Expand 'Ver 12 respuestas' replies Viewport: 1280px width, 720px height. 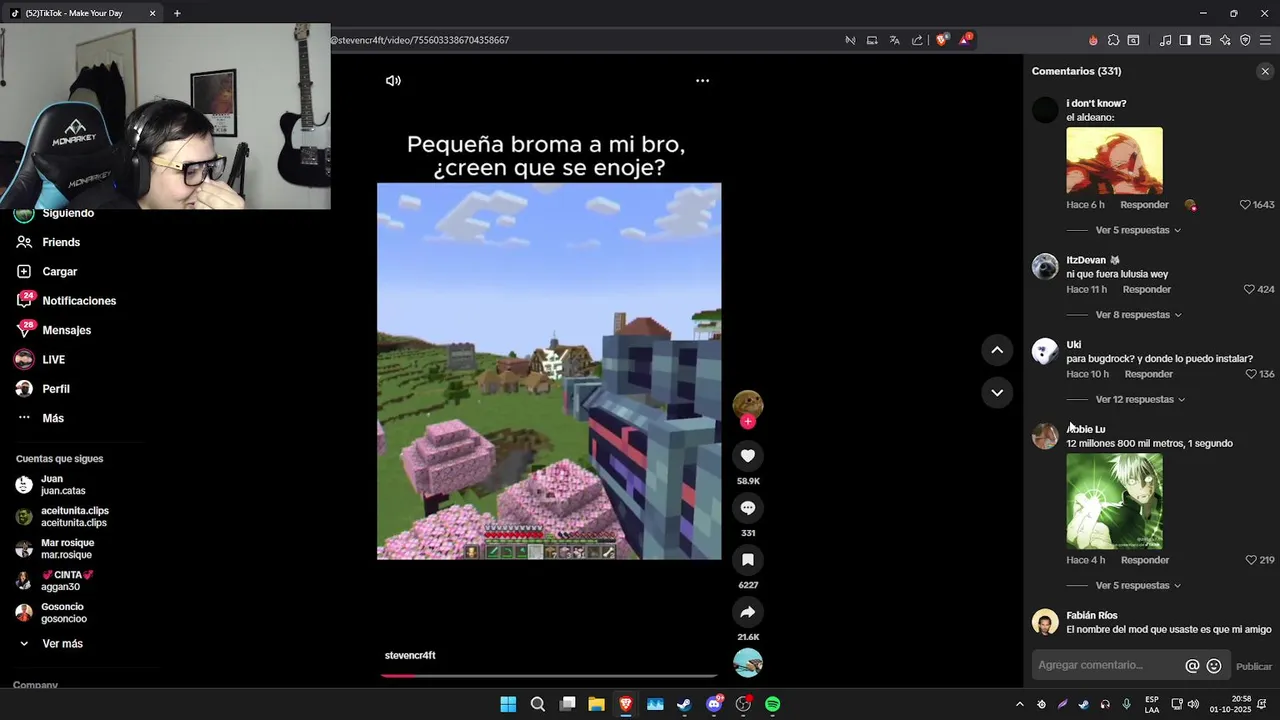1140,400
